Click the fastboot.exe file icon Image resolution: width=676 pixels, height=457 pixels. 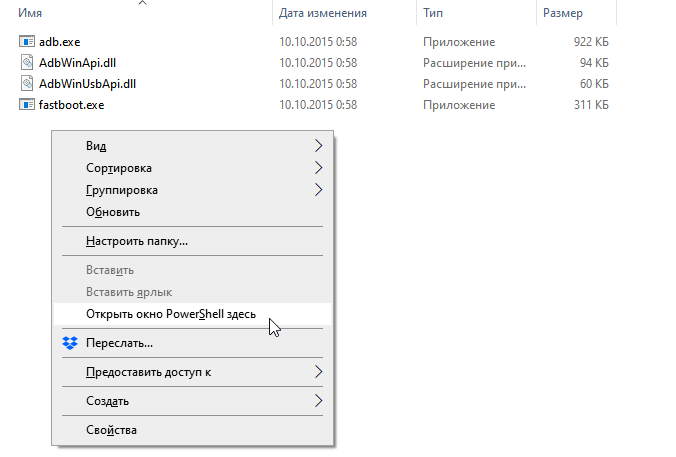27,104
